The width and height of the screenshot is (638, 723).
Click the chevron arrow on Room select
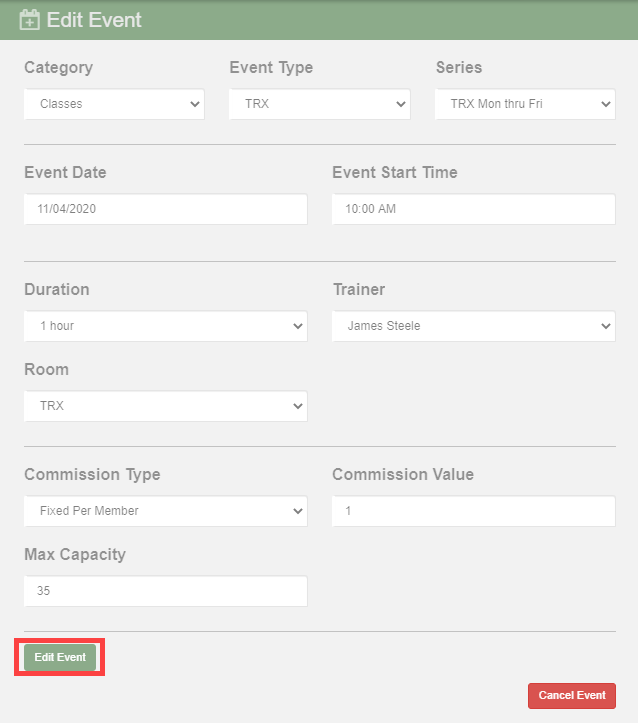click(x=298, y=406)
